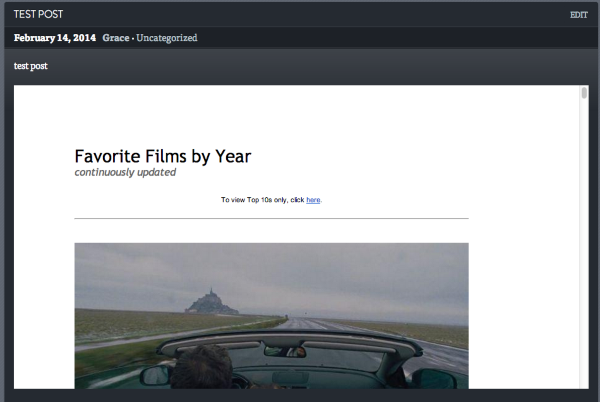Click the horizontal divider under the Top 10s text
Image resolution: width=600 pixels, height=402 pixels.
(x=271, y=218)
